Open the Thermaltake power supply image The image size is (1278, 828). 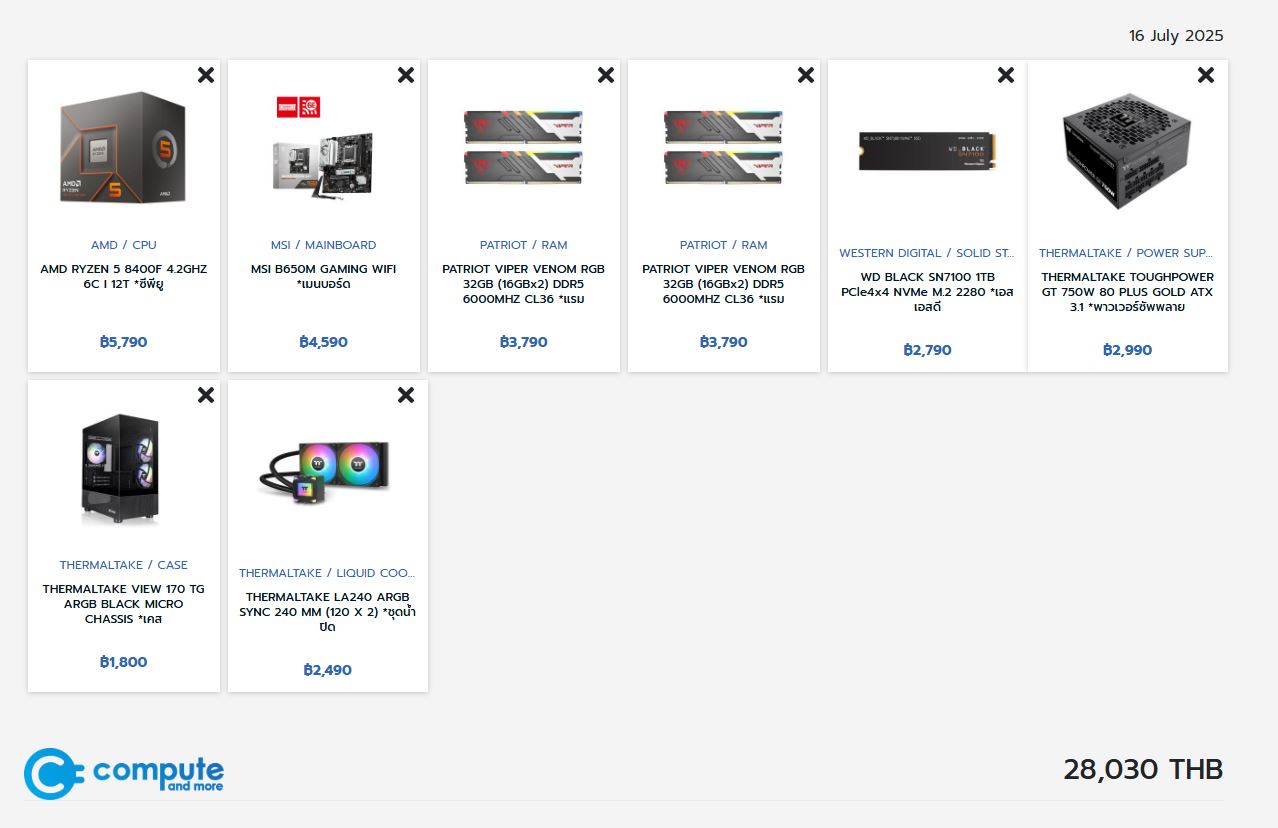(x=1128, y=150)
